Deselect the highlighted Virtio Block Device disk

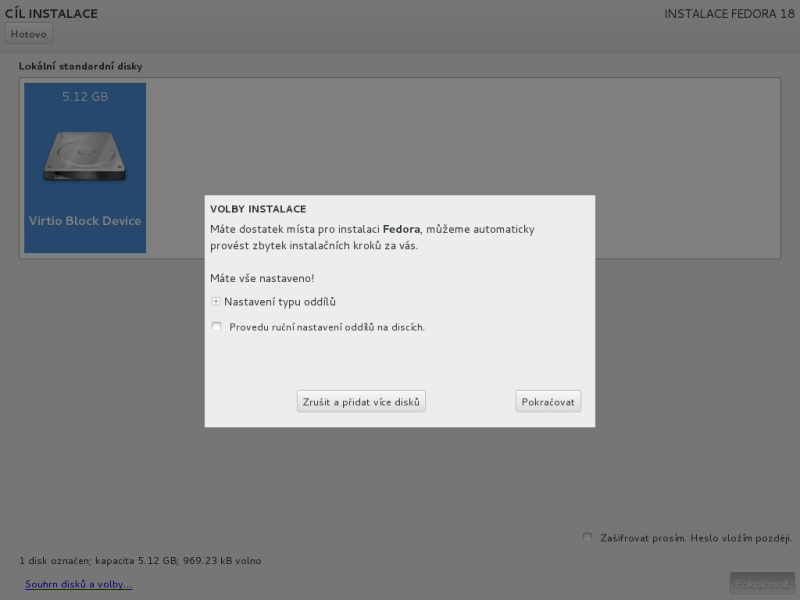click(x=84, y=167)
